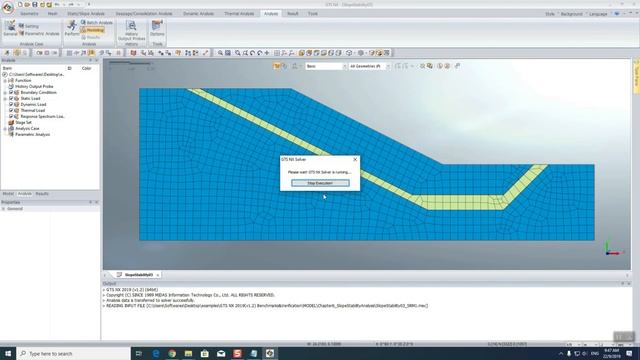Click the zoom magnifier icon in view toolbar
Viewport: 640px width, 360px height.
(x=220, y=53)
